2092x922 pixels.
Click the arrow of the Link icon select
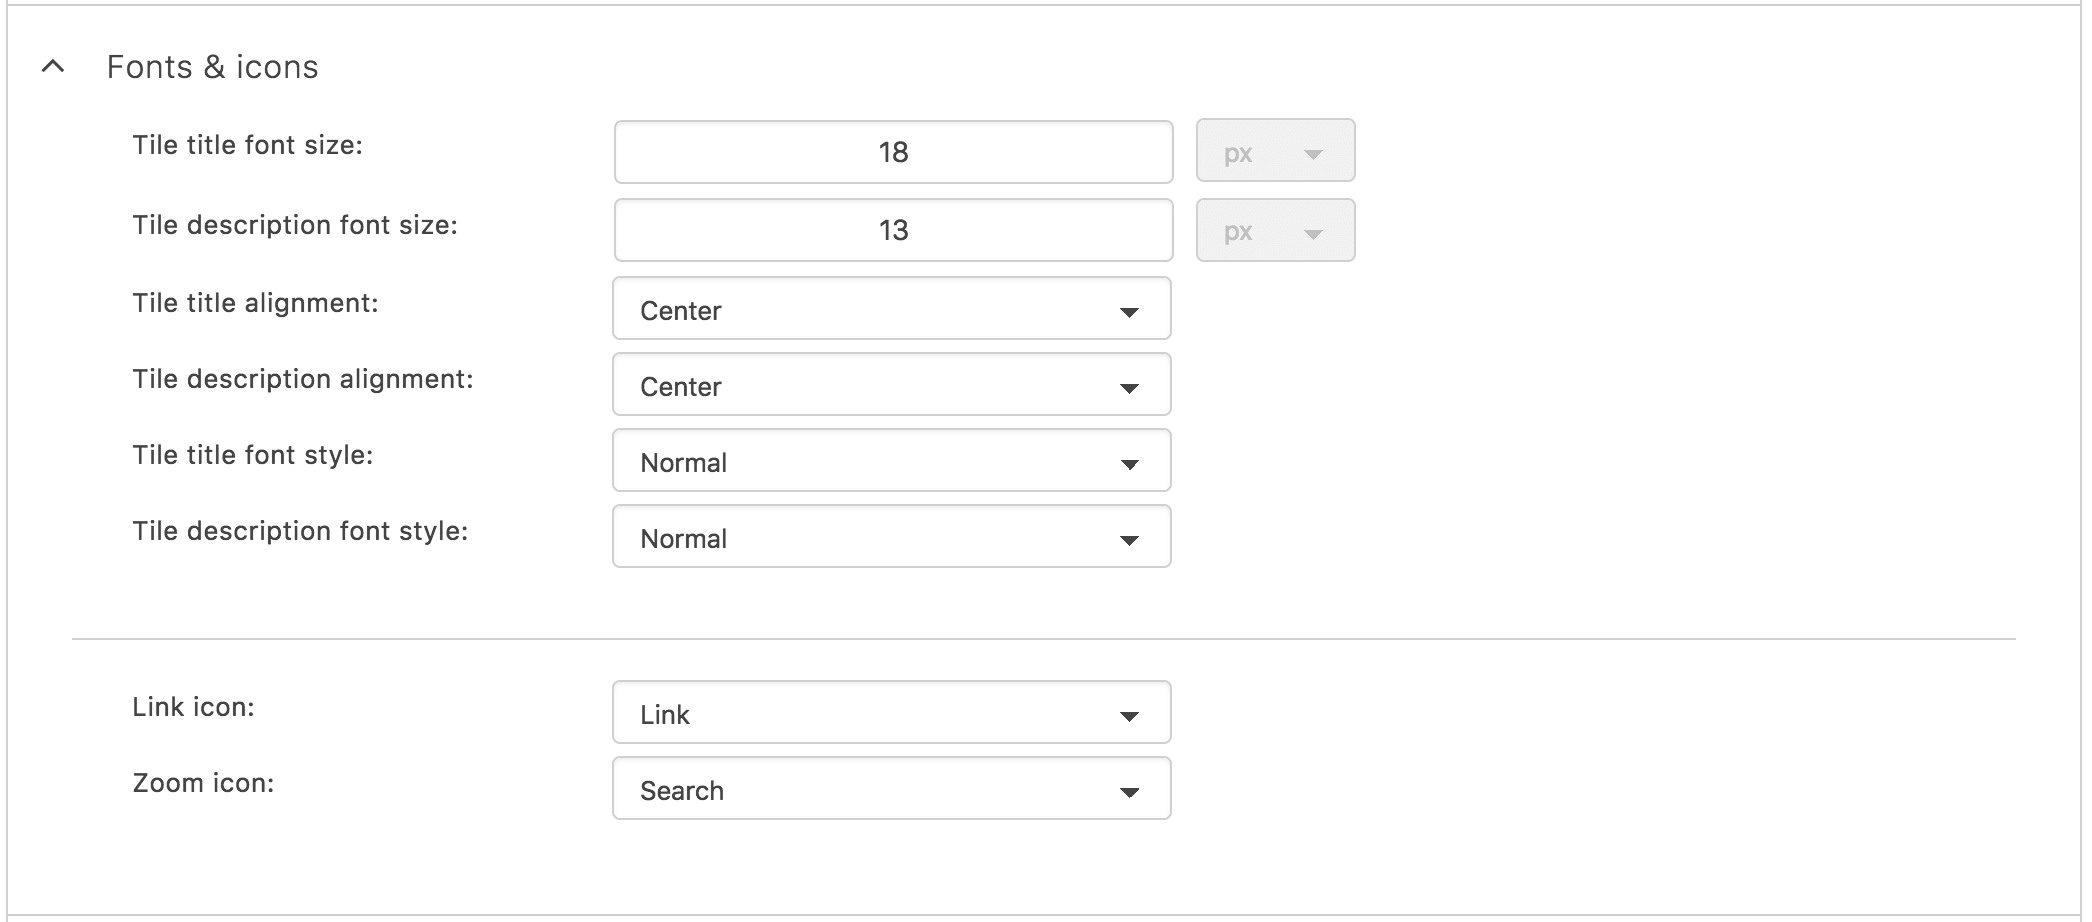click(1130, 716)
